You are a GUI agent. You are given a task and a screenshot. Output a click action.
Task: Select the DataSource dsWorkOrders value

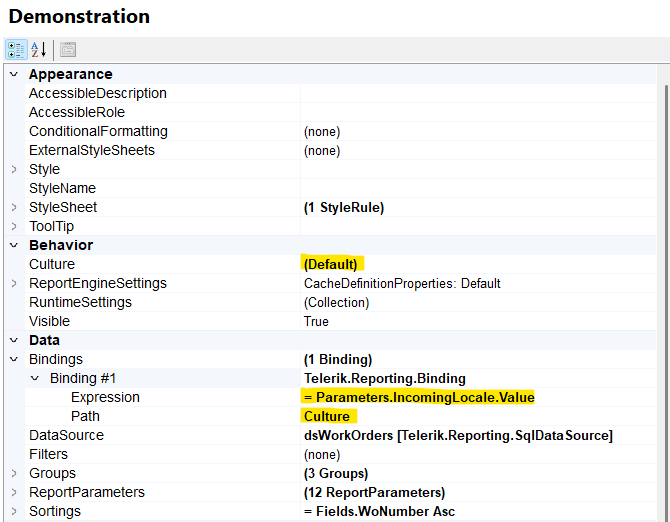(458, 435)
